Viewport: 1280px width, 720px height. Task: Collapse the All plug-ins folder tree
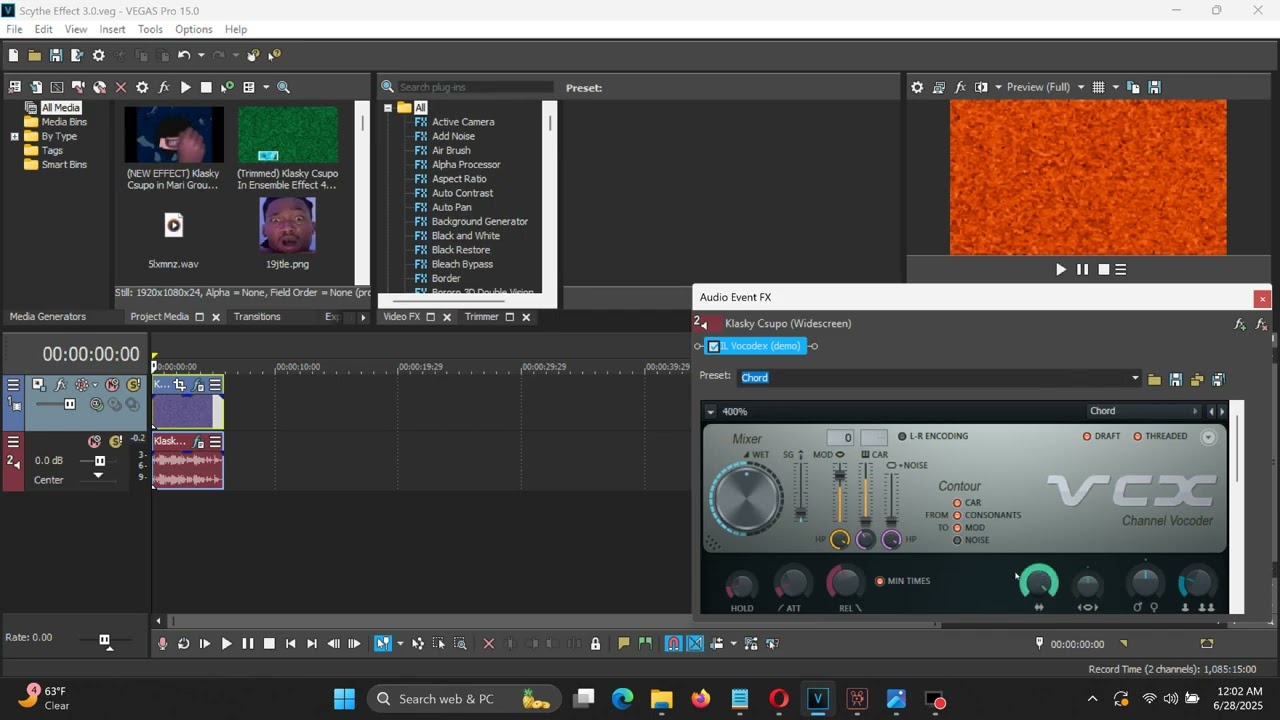(x=388, y=107)
